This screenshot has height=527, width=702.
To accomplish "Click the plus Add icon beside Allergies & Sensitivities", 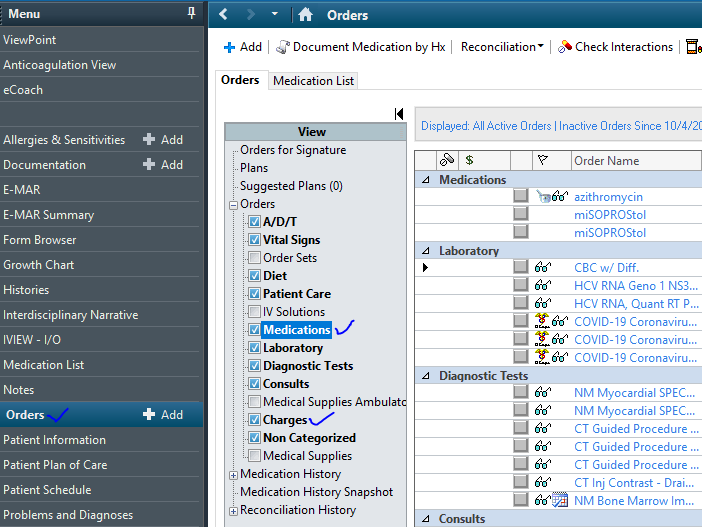I will pos(149,140).
